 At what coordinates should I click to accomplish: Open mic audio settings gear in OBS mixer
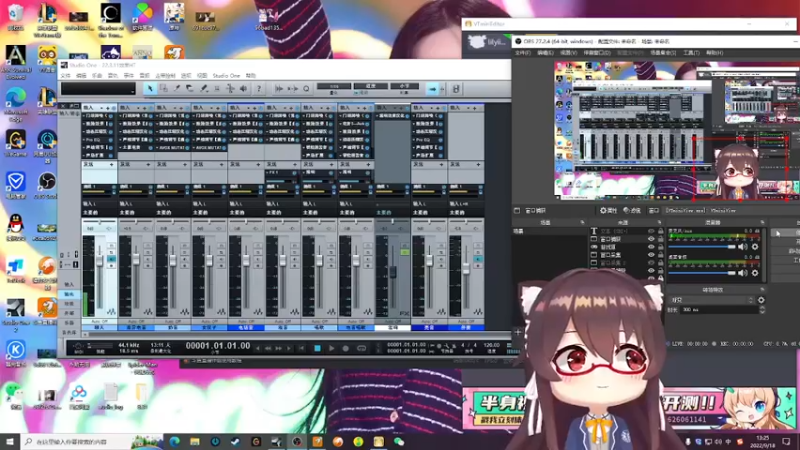pos(755,247)
